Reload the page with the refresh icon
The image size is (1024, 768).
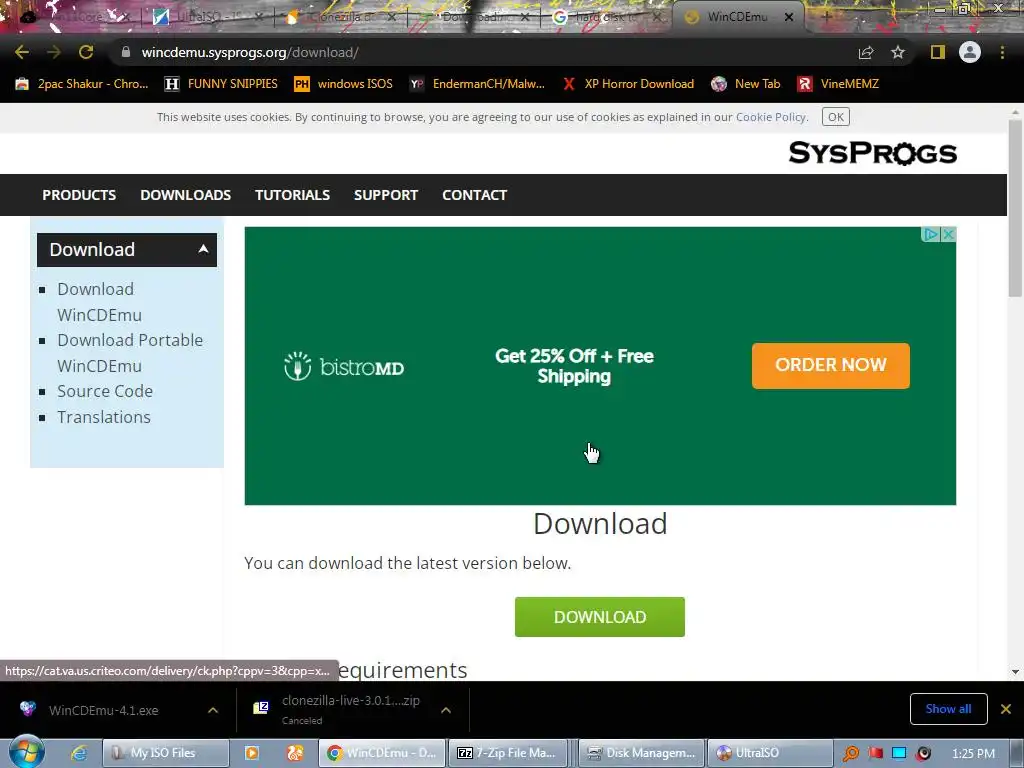coord(86,52)
